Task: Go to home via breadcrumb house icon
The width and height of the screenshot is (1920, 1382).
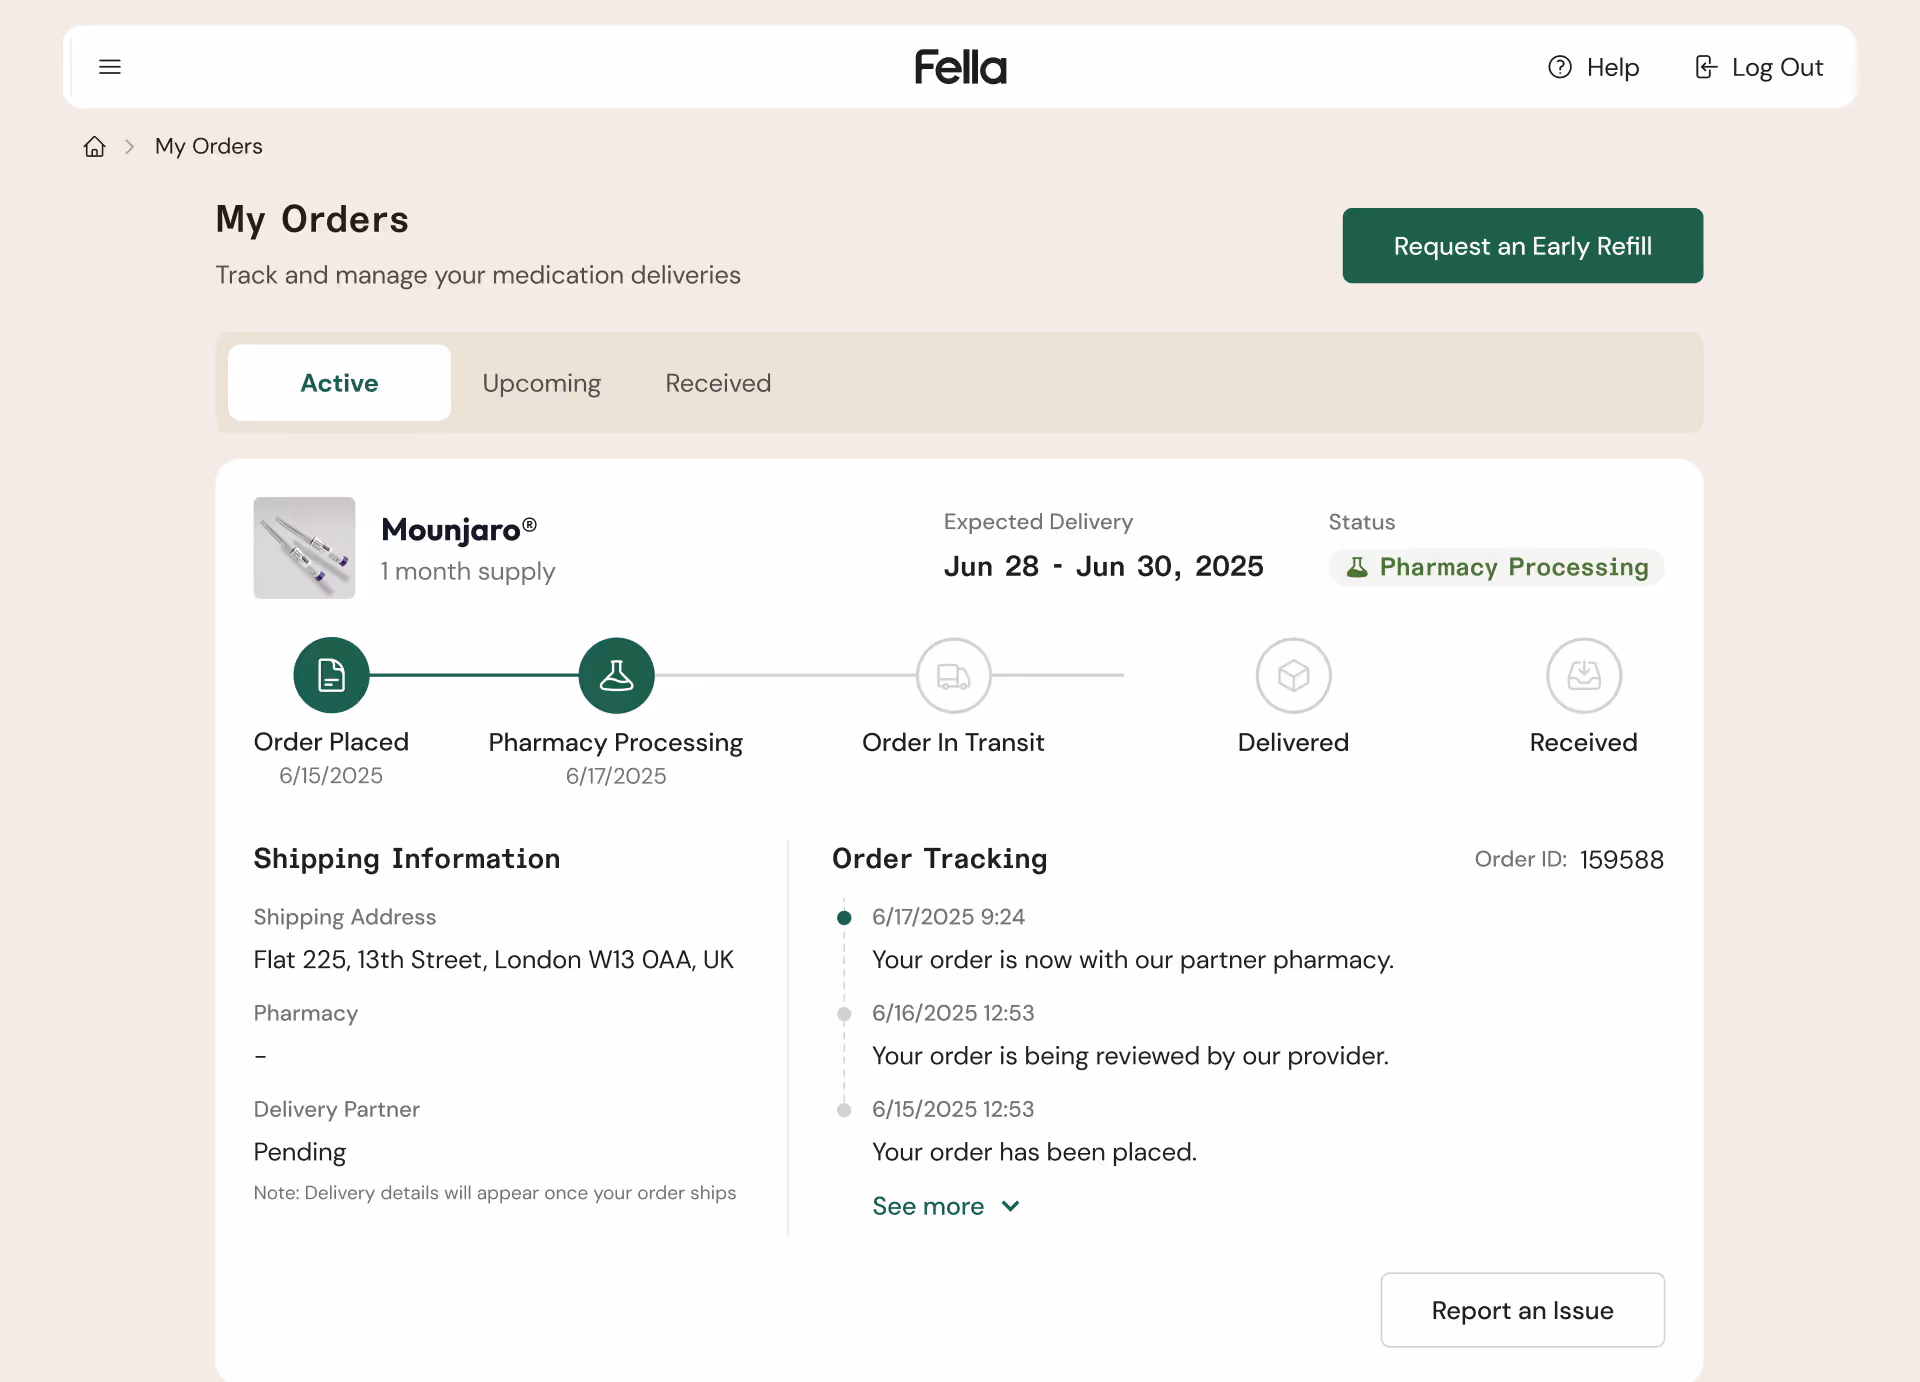Action: click(x=94, y=146)
